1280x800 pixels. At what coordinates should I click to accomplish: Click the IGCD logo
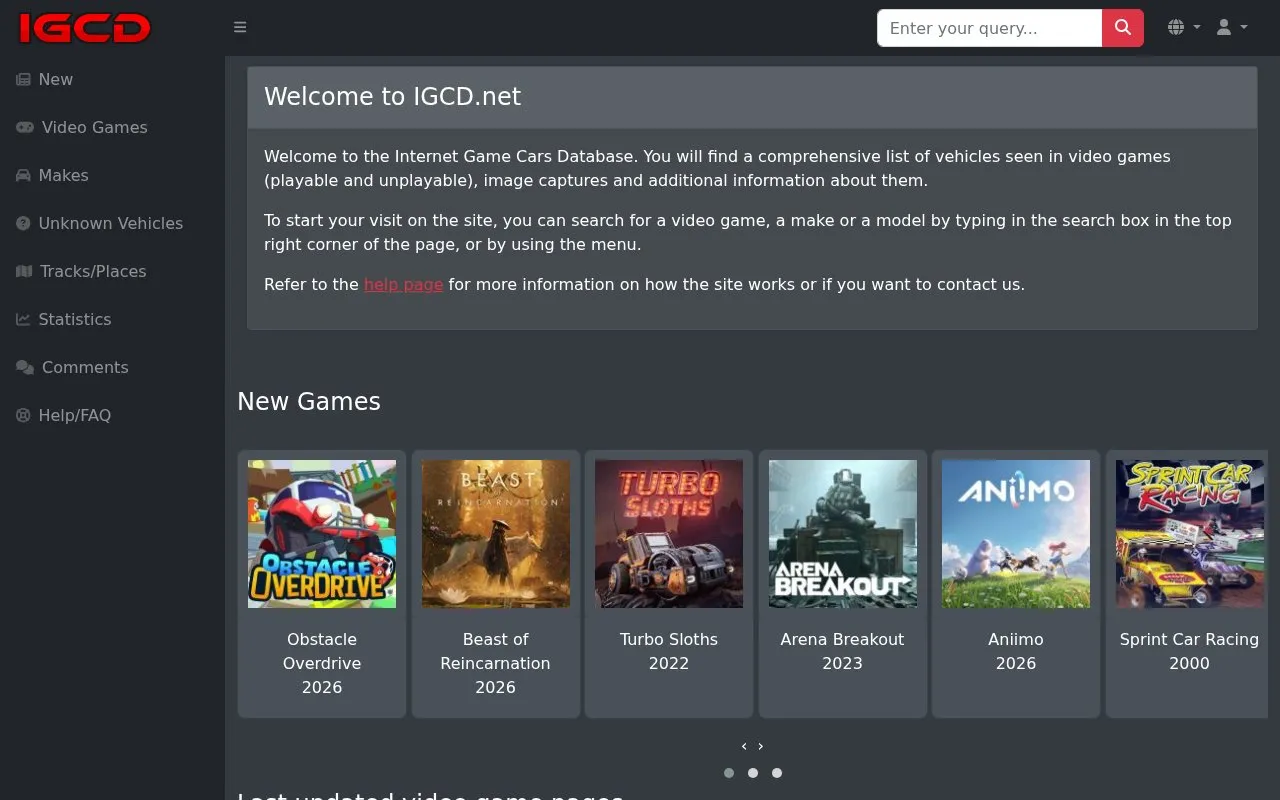85,28
